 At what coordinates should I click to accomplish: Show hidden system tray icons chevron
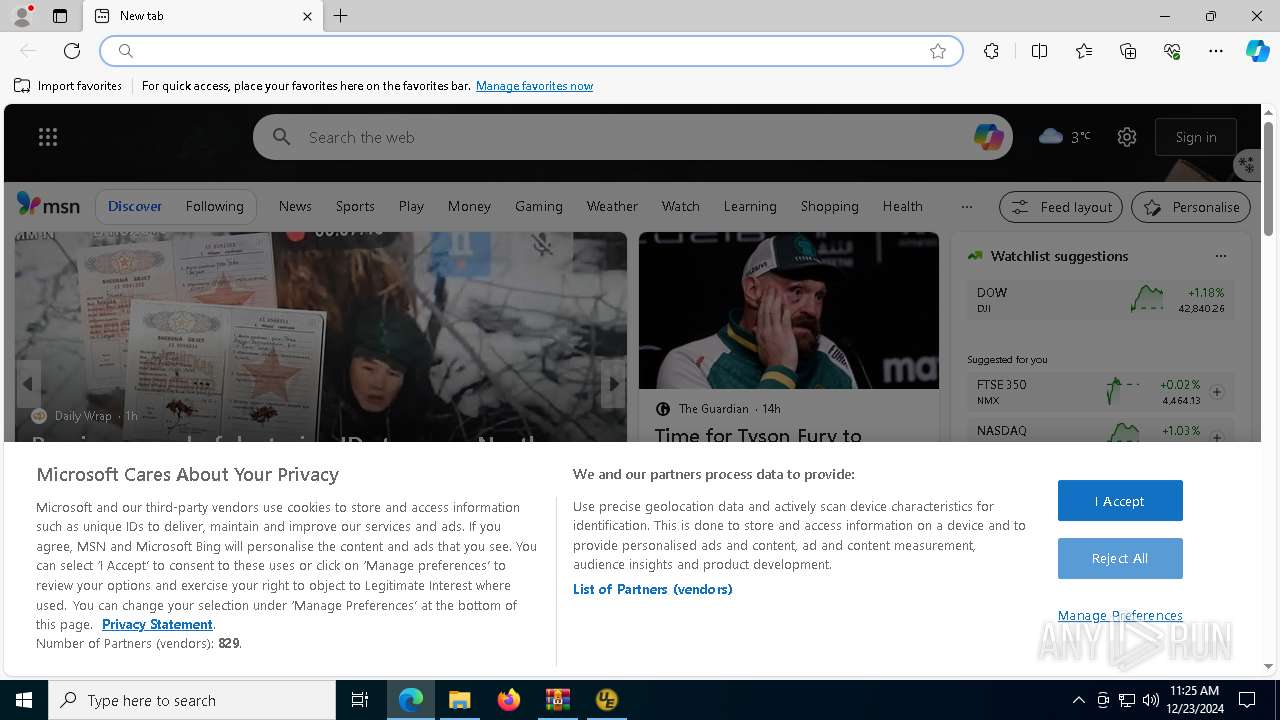click(x=1078, y=700)
